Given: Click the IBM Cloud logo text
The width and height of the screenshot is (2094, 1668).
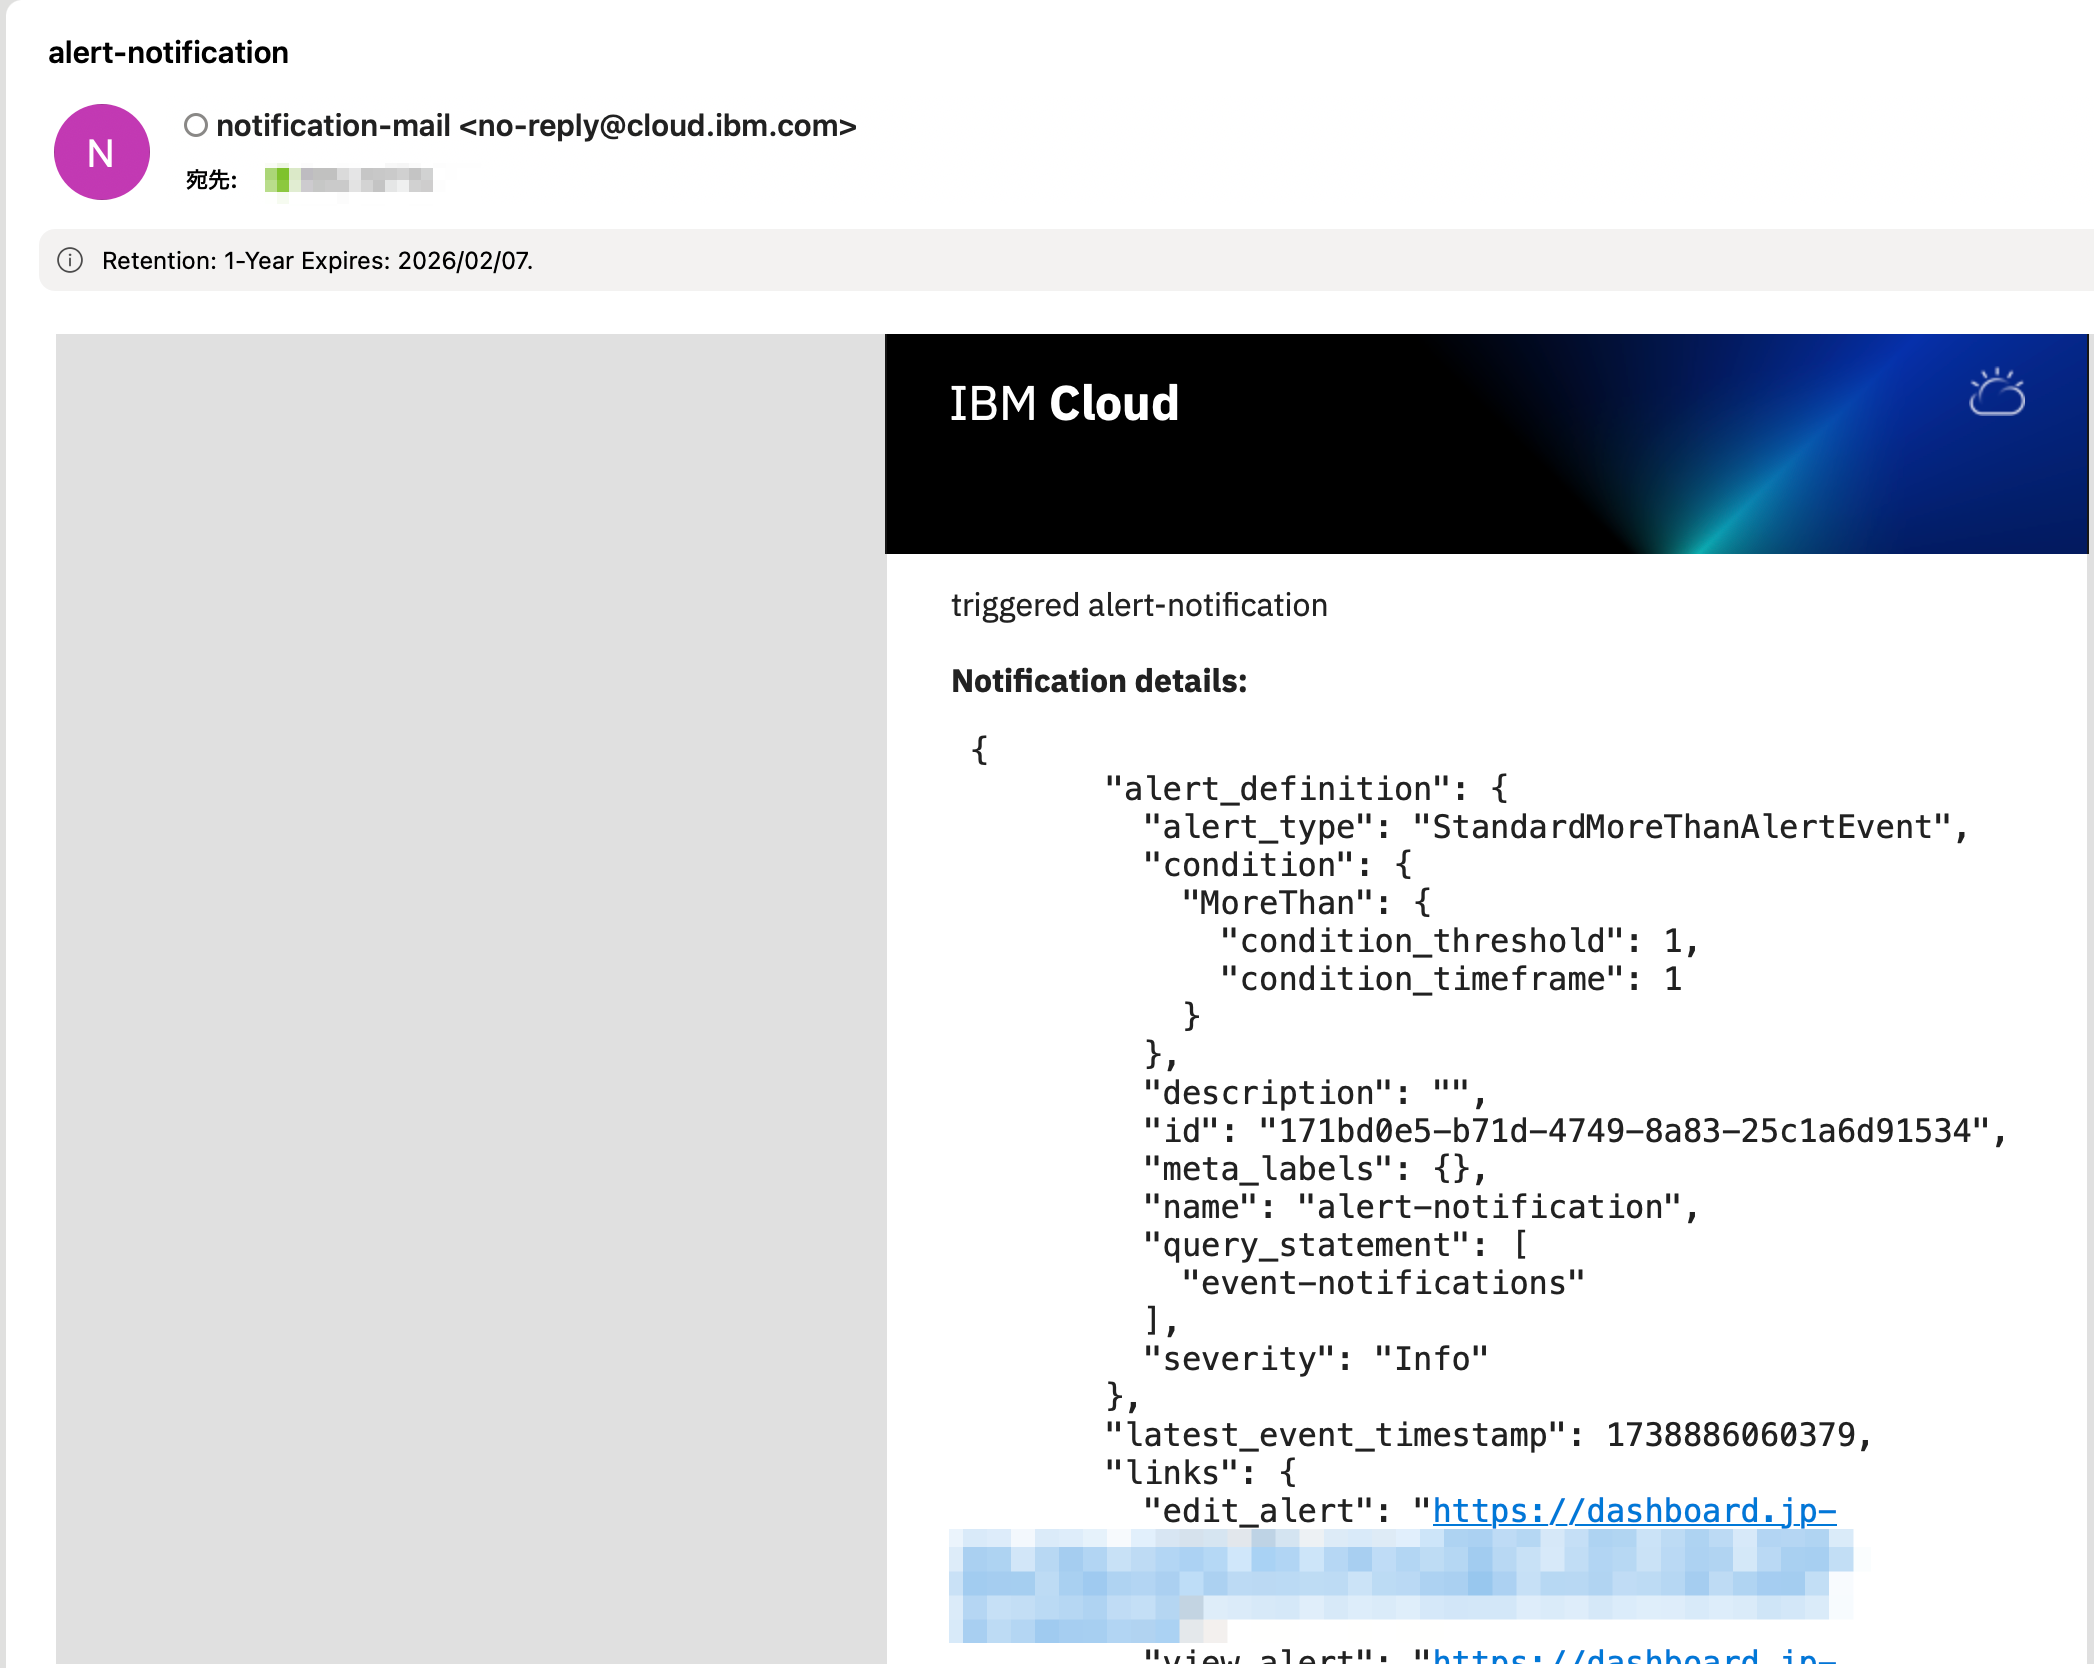Looking at the screenshot, I should coord(1063,404).
